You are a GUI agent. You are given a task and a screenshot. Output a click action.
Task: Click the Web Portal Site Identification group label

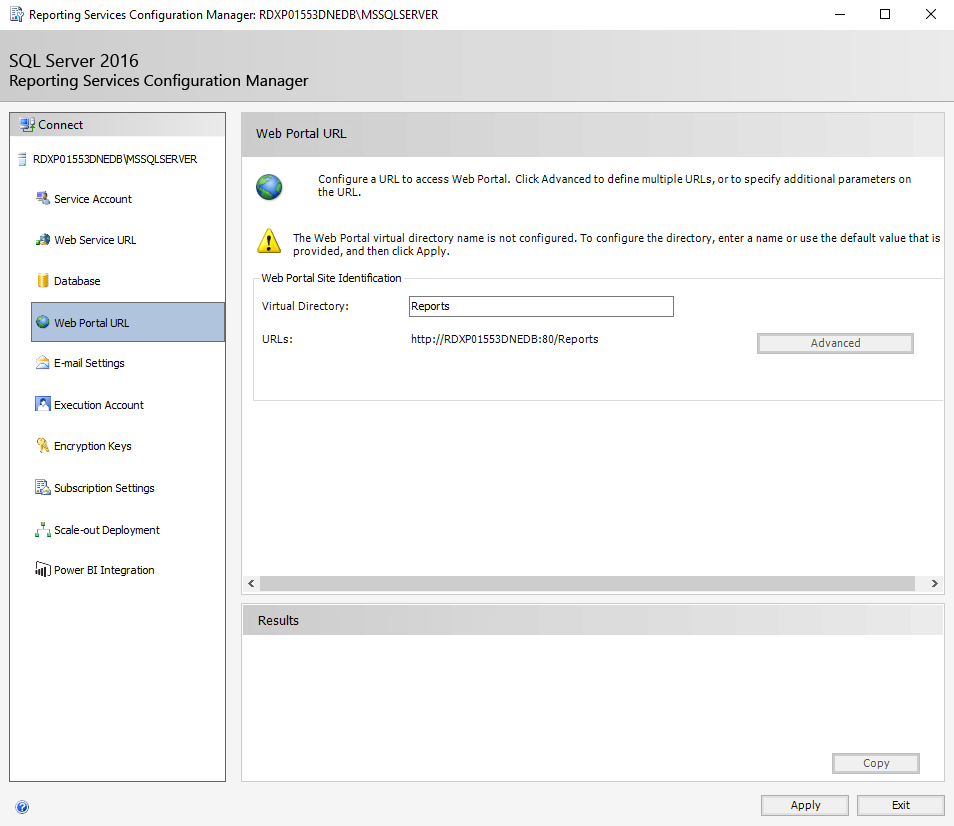point(332,278)
